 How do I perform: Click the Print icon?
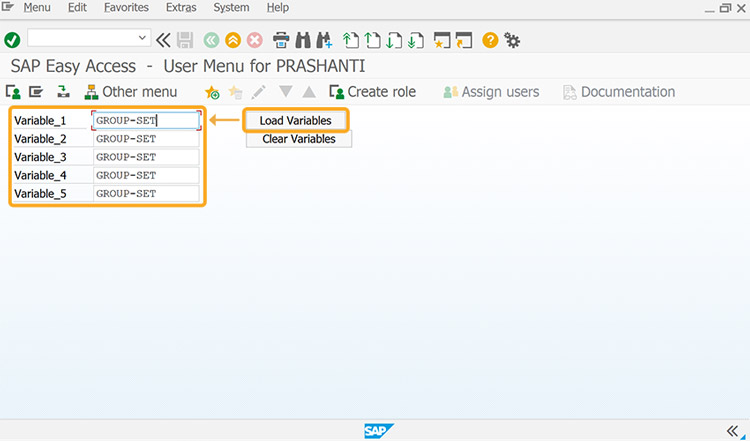281,40
